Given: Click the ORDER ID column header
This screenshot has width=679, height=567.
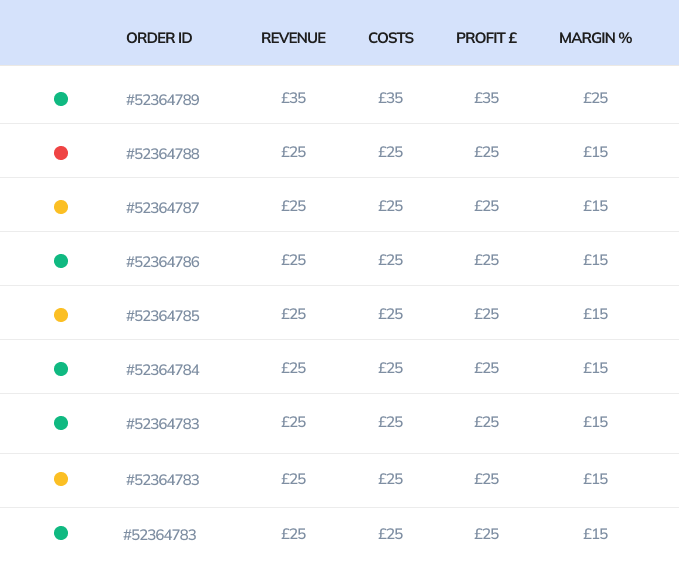Looking at the screenshot, I should [x=159, y=38].
